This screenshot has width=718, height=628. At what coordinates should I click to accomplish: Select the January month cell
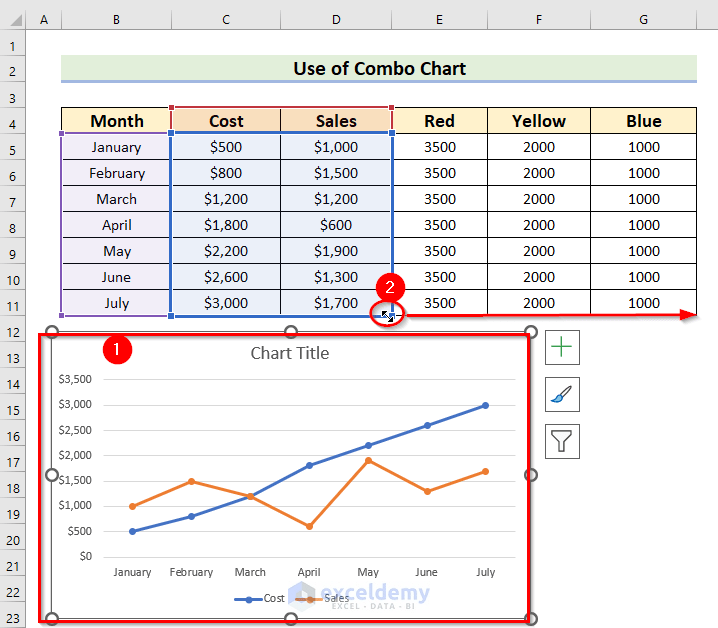coord(116,147)
